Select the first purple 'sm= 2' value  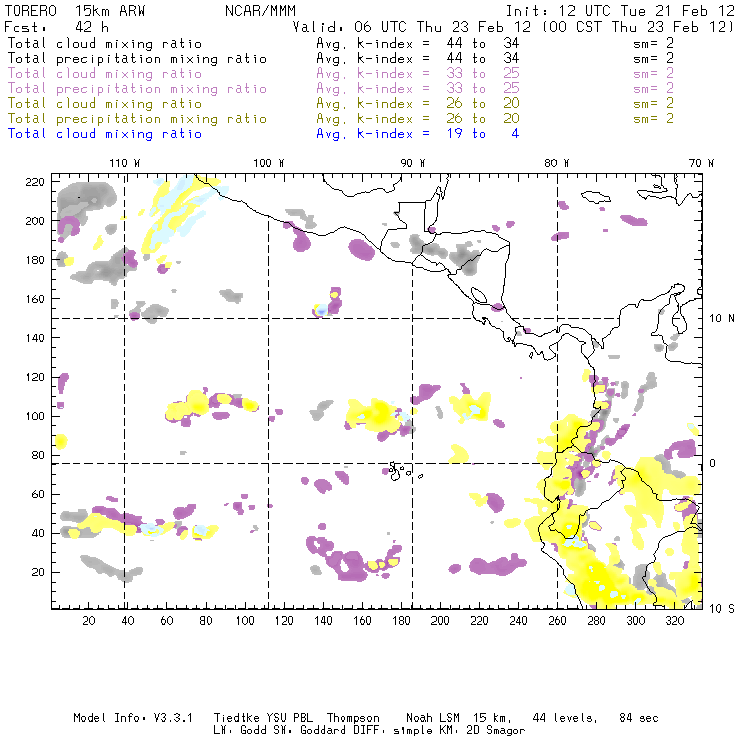coord(654,74)
